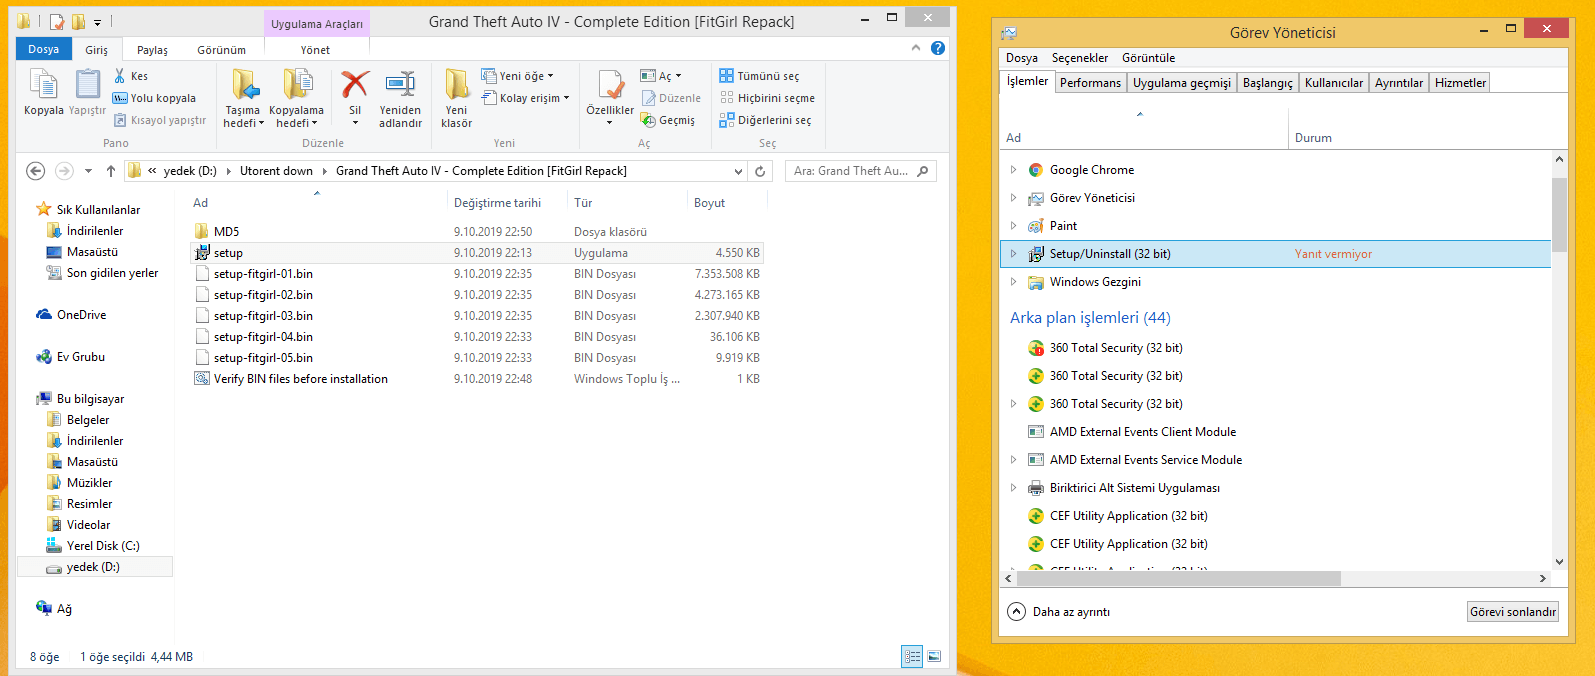
Task: Open the Kopyalama hedefi dropdown
Action: [x=296, y=118]
